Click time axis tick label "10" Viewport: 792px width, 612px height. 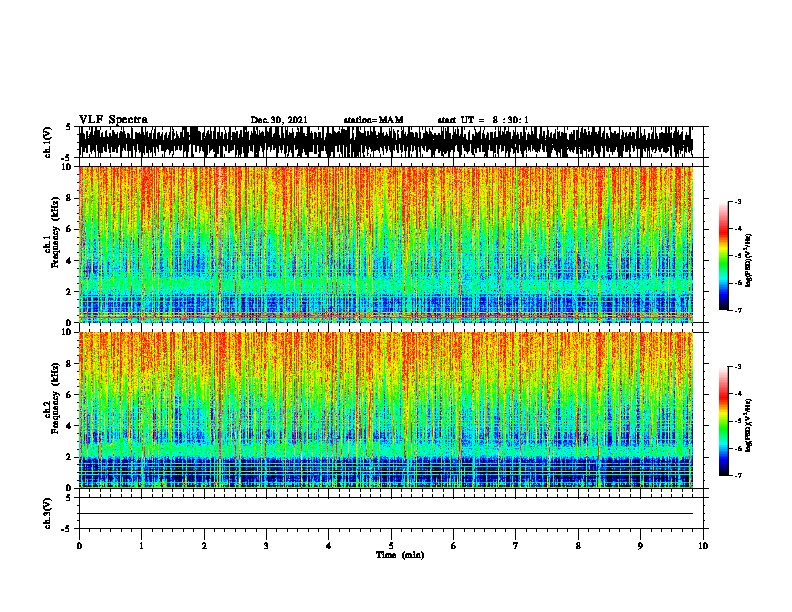703,546
